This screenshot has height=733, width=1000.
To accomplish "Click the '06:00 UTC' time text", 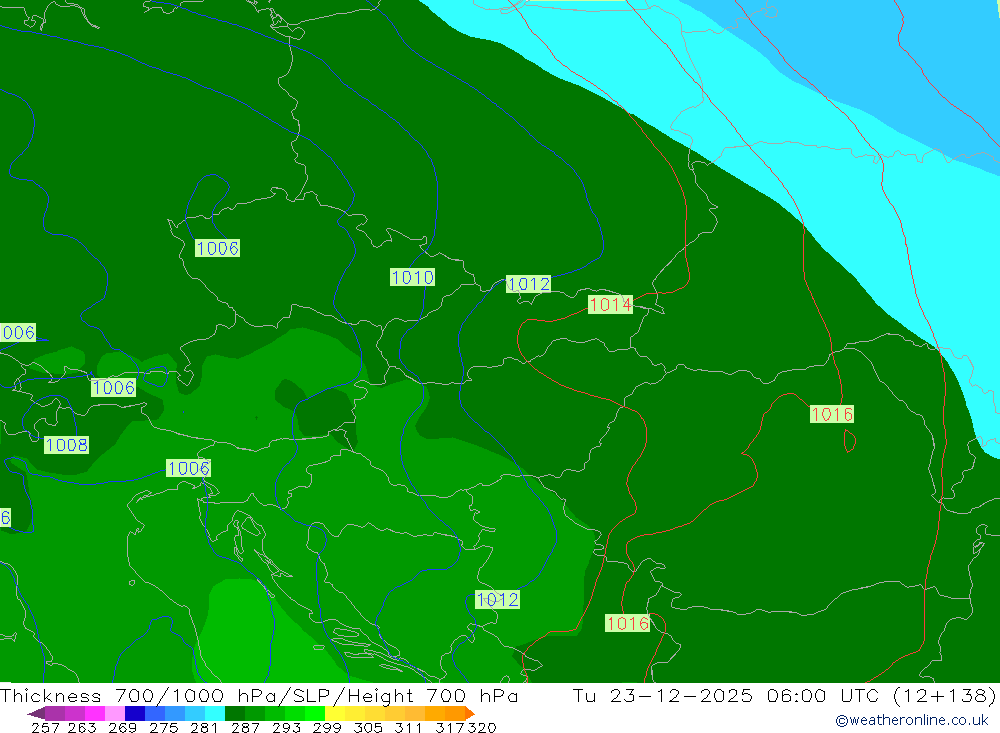I will [823, 695].
